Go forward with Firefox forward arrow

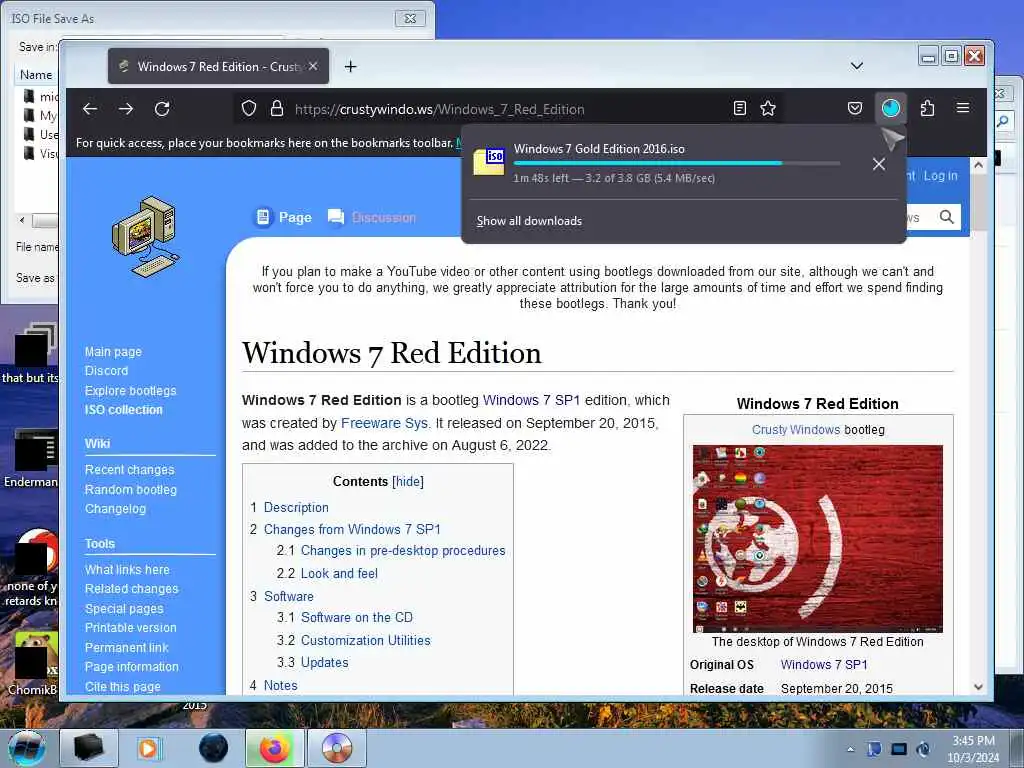tap(126, 108)
